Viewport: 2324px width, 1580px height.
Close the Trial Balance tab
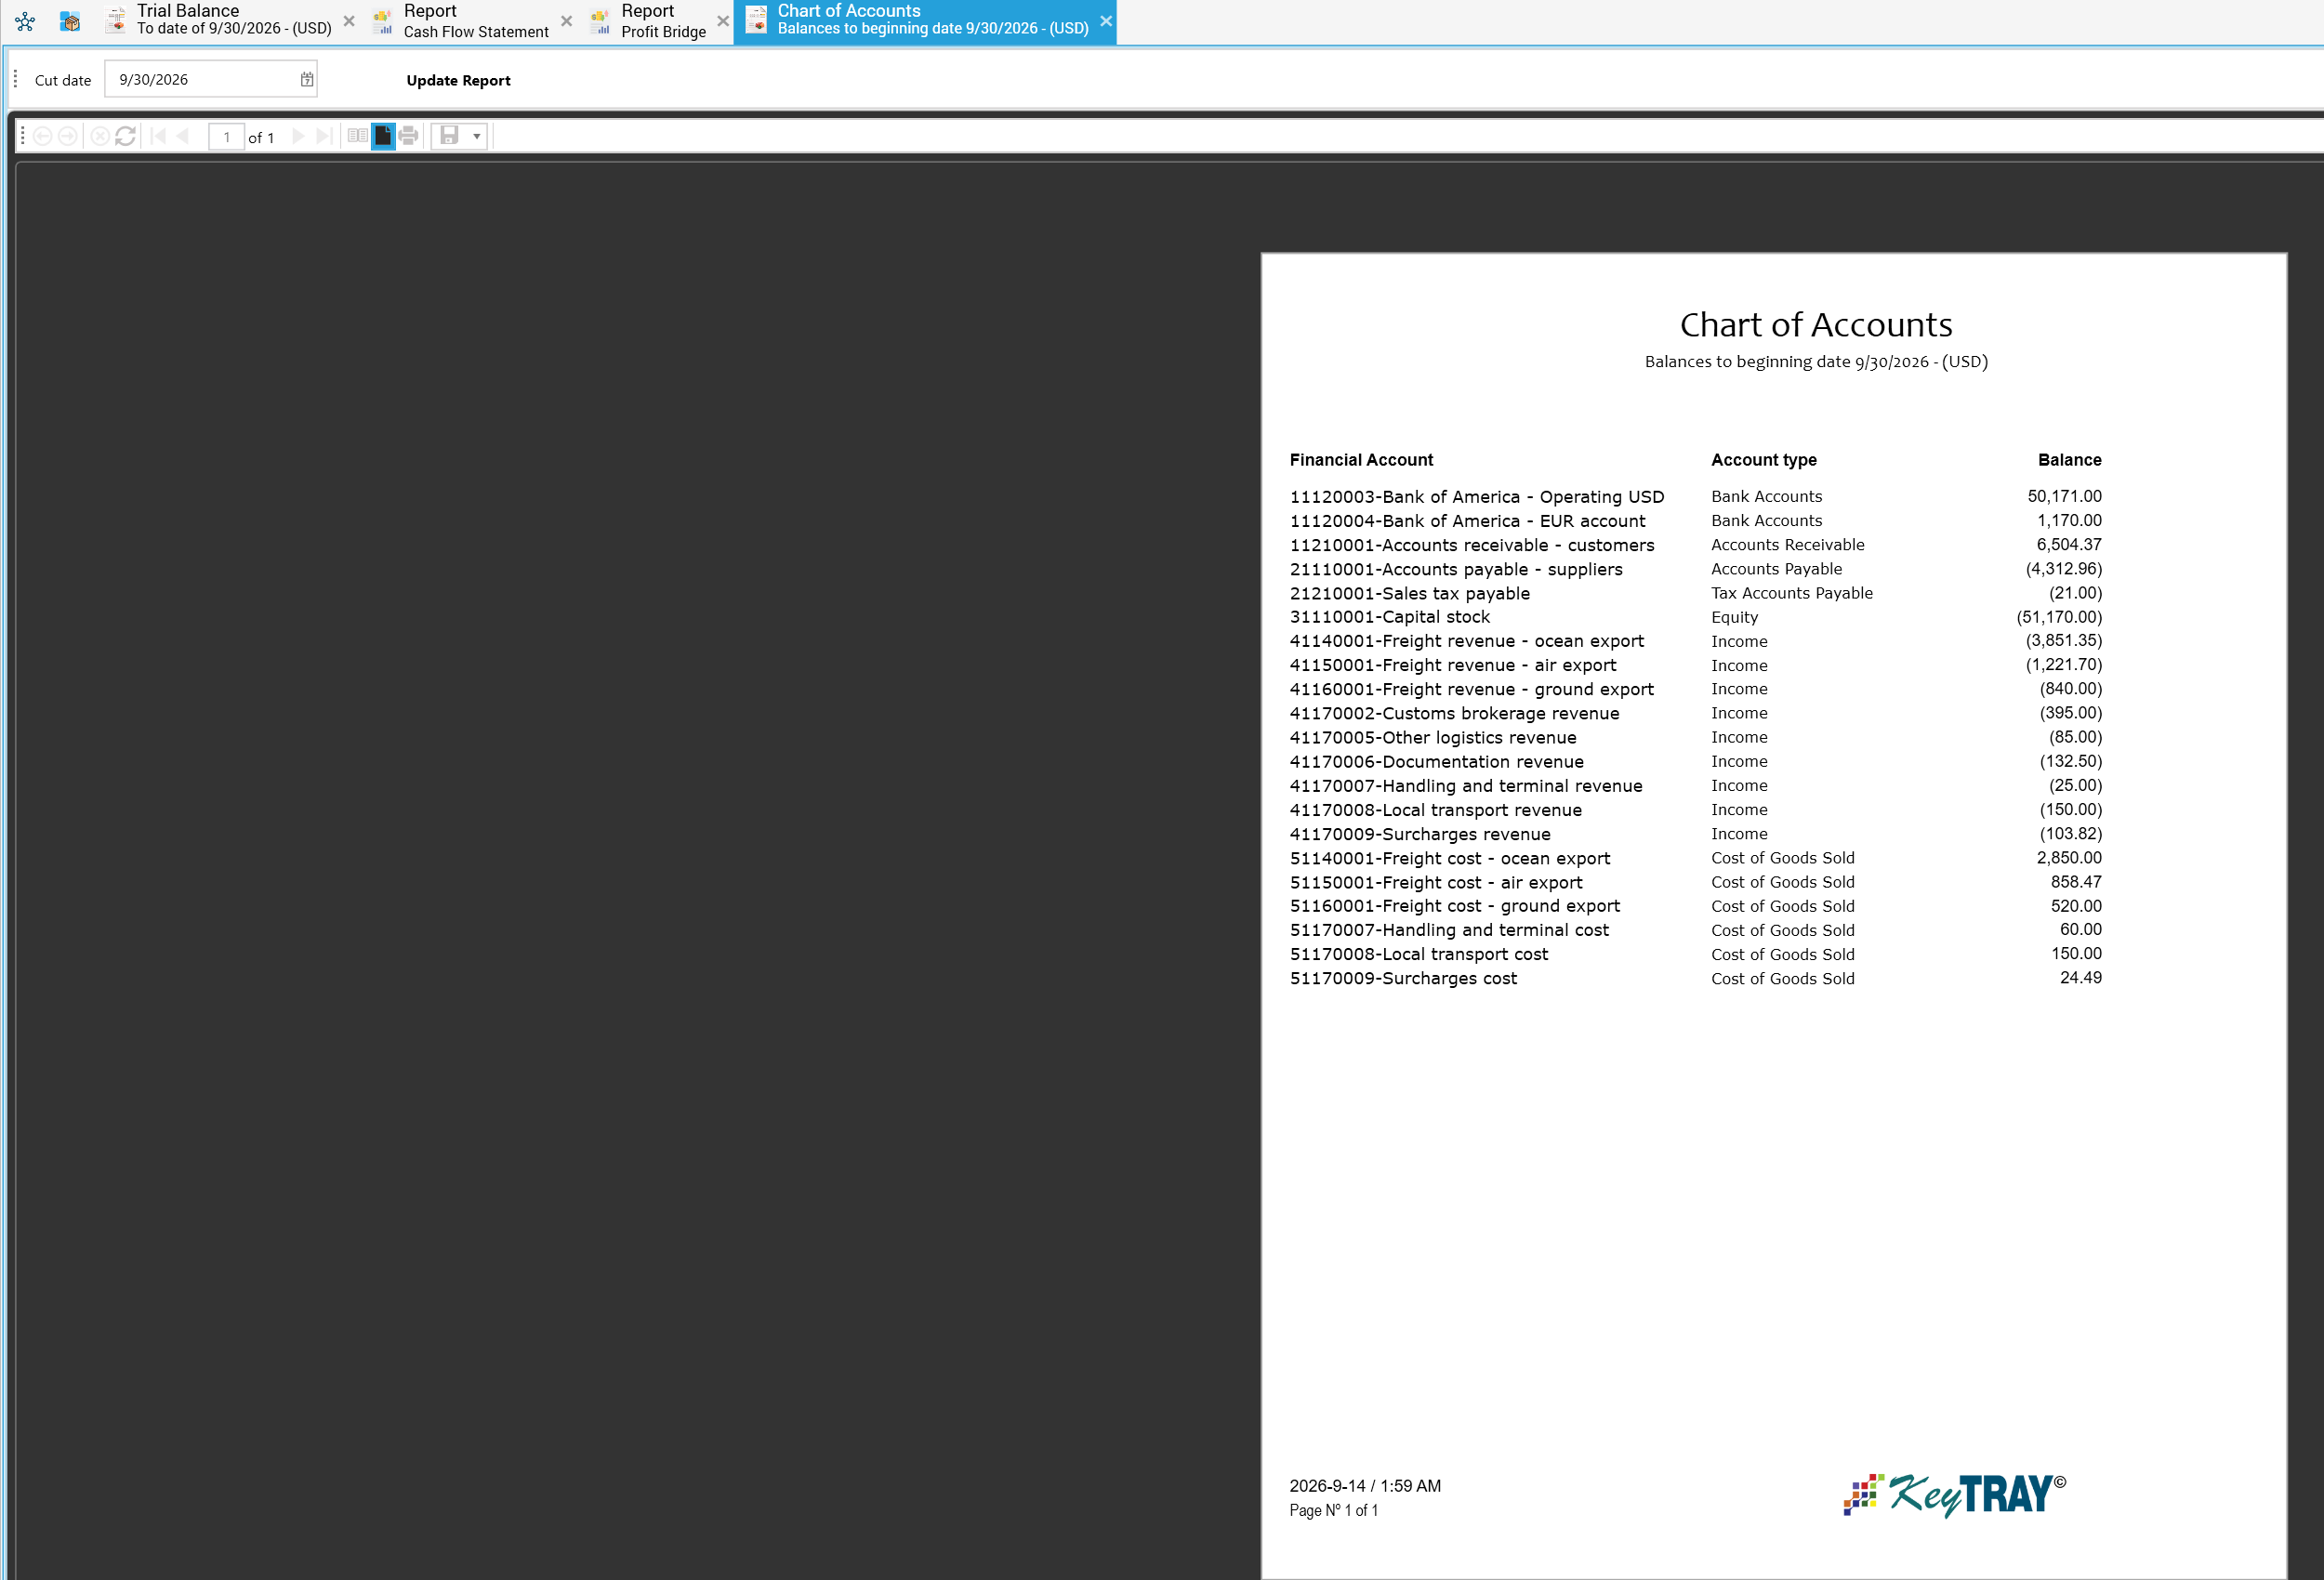[349, 21]
